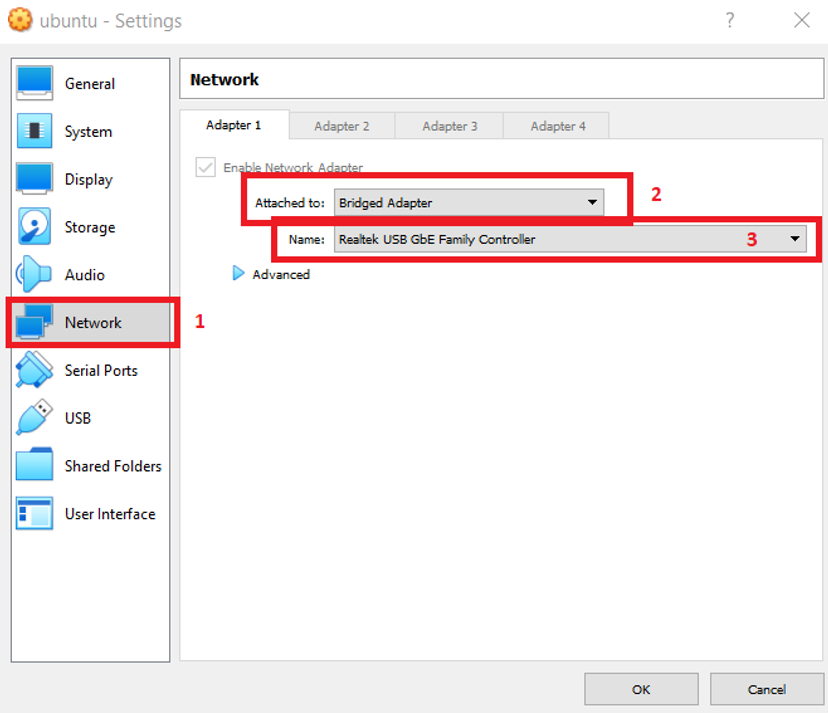Open Shared Folders folder icon
This screenshot has height=713, width=828.
(34, 466)
